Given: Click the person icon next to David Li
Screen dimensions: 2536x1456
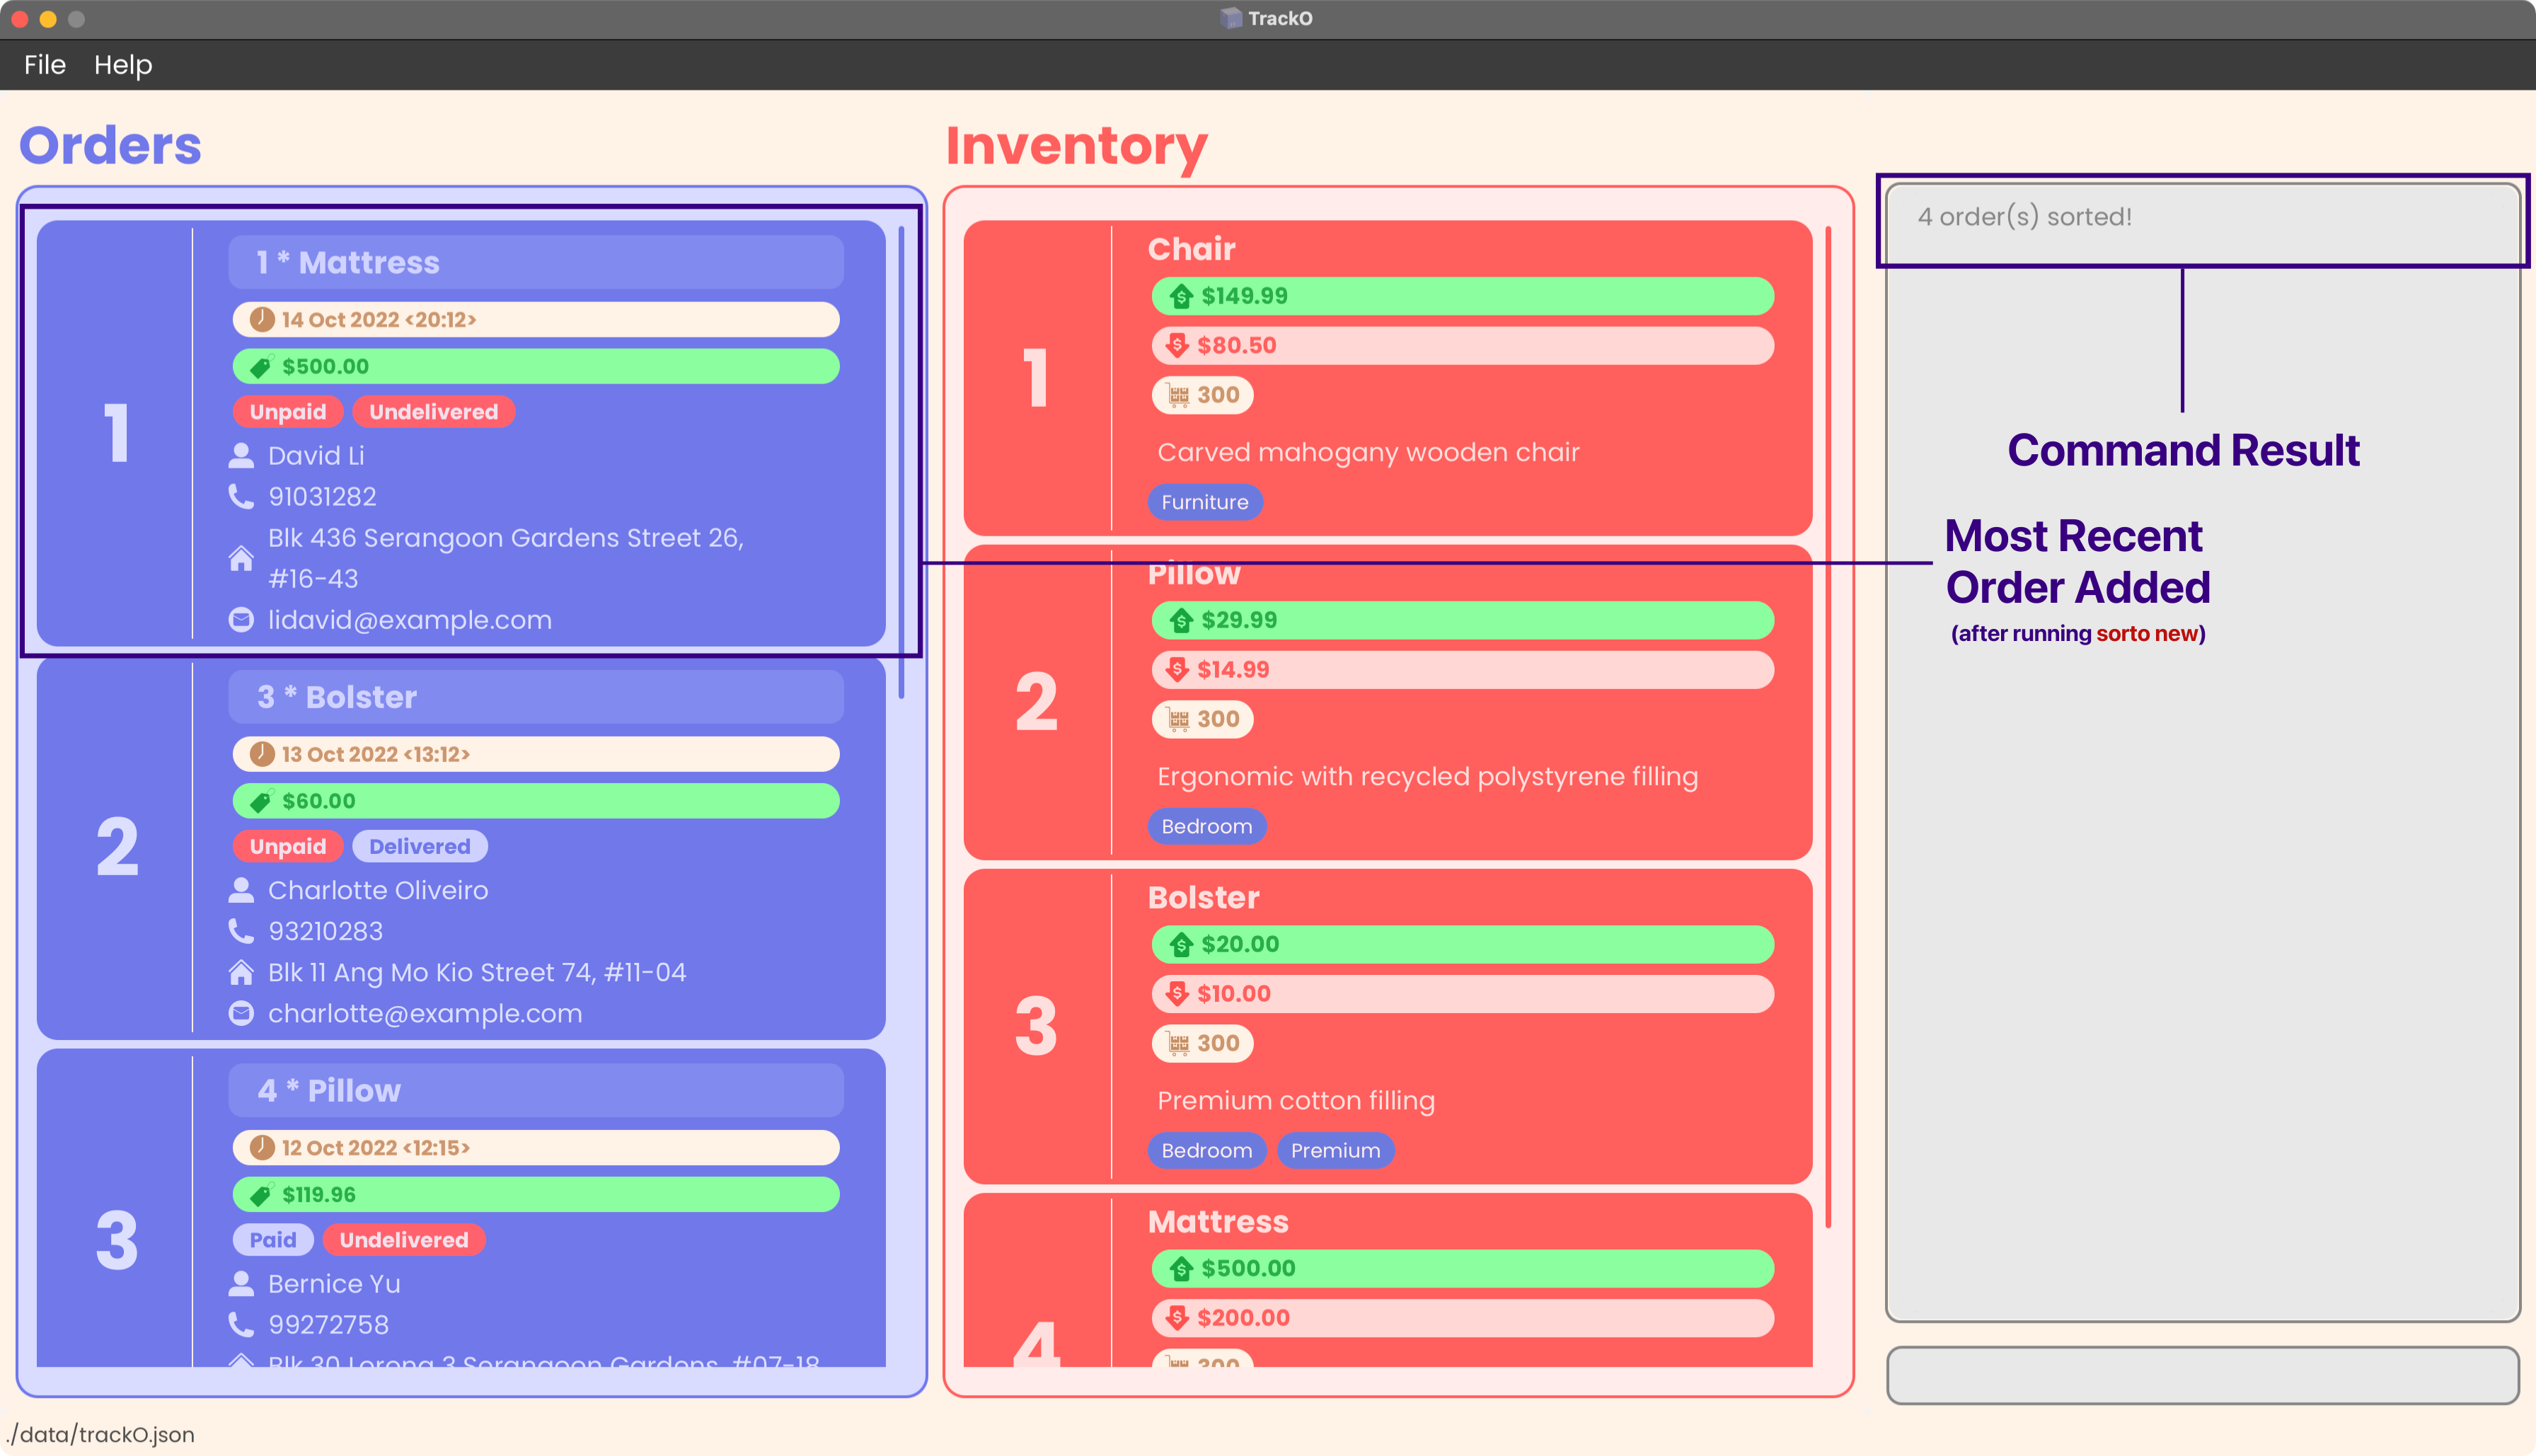Looking at the screenshot, I should tap(241, 456).
